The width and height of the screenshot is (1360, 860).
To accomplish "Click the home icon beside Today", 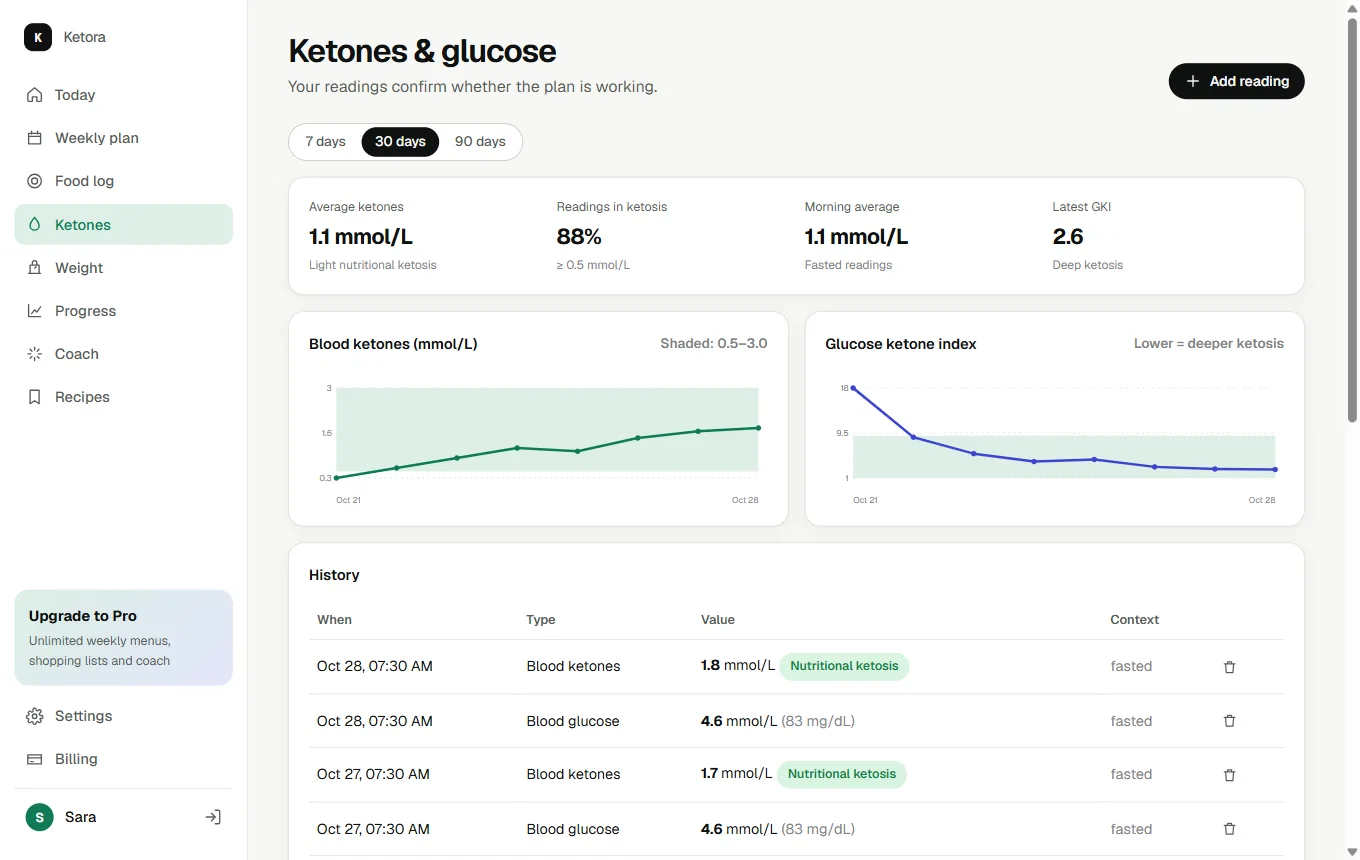I will (35, 95).
